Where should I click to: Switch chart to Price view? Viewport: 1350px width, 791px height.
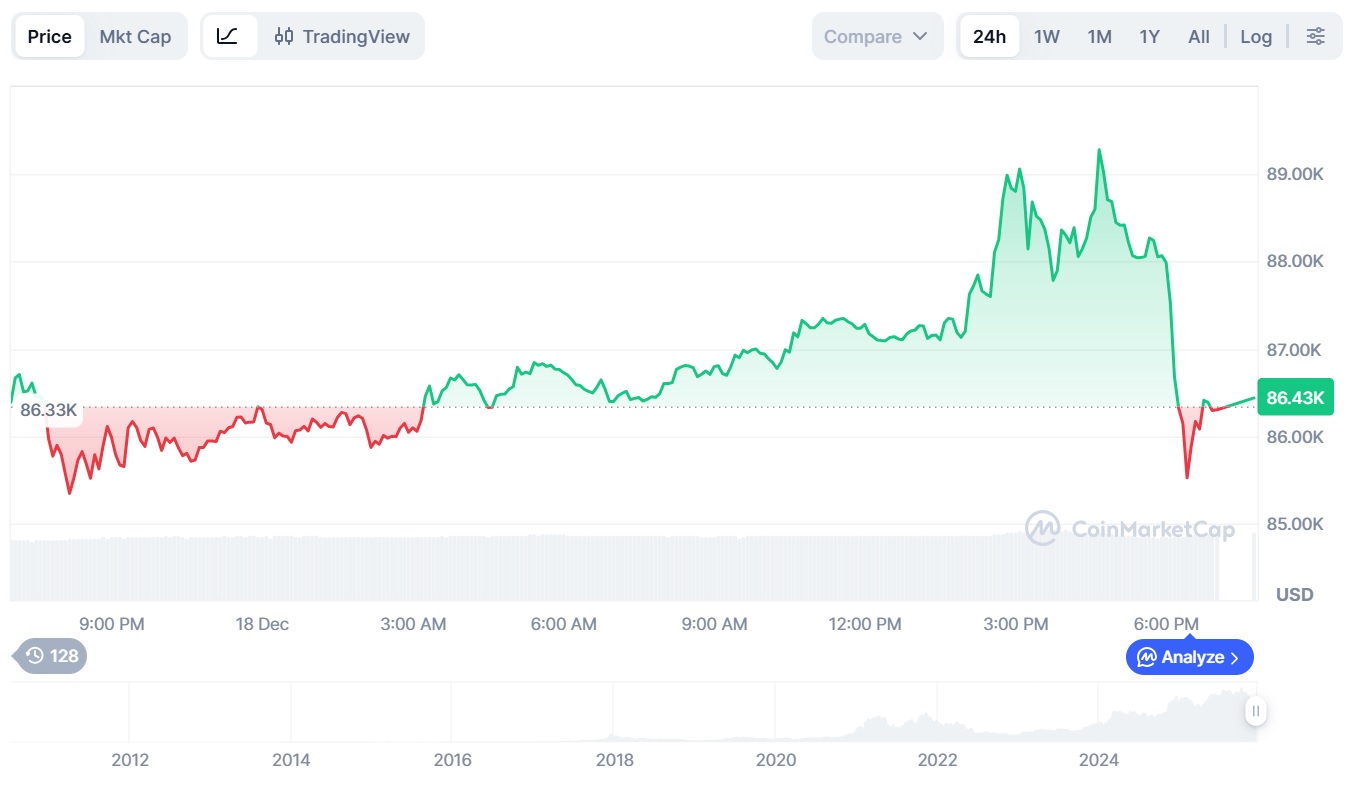[50, 37]
